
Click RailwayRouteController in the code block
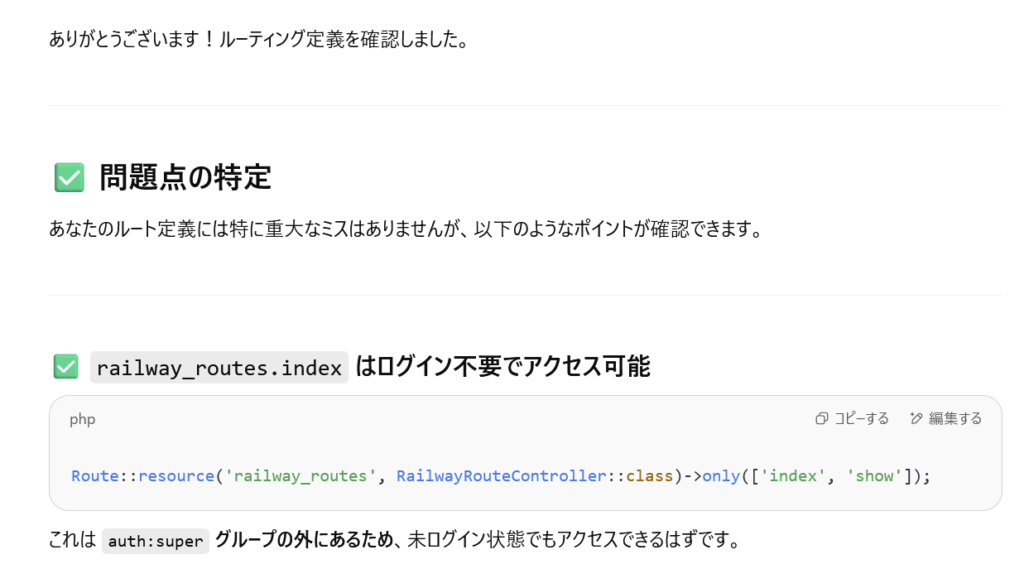coord(502,476)
